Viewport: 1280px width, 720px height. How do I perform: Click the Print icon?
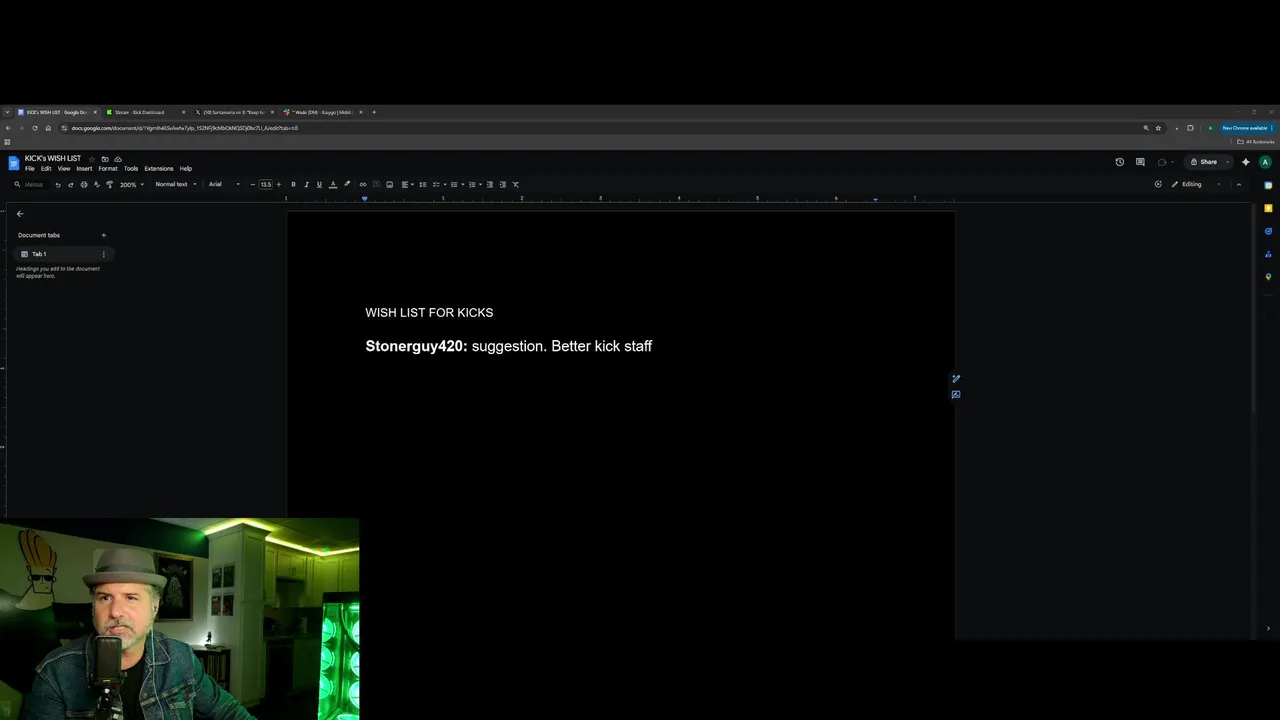pyautogui.click(x=84, y=184)
